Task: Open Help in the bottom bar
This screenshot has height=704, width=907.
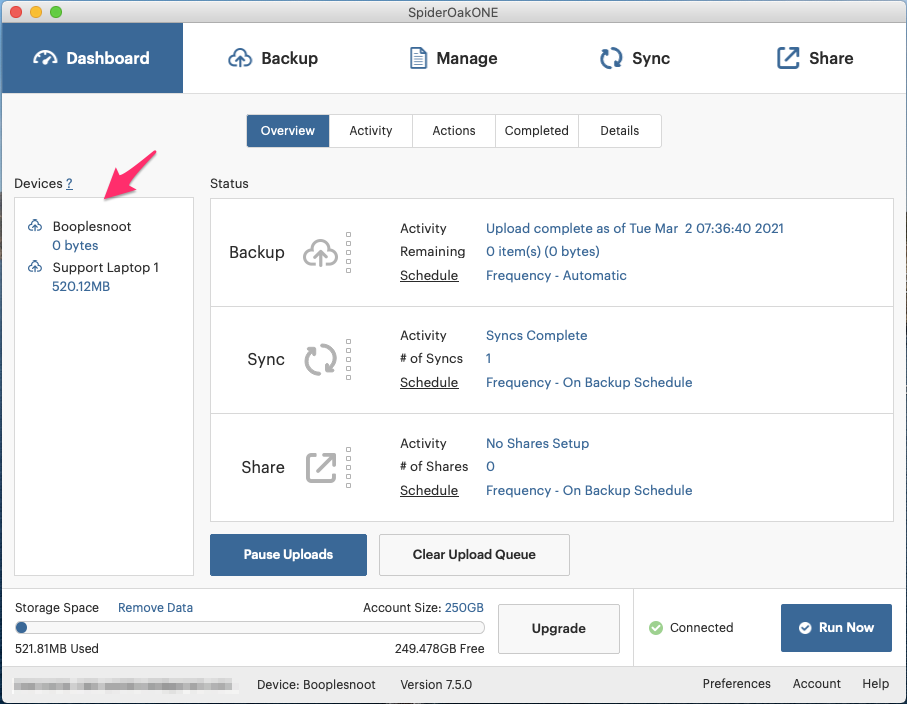Action: [876, 684]
